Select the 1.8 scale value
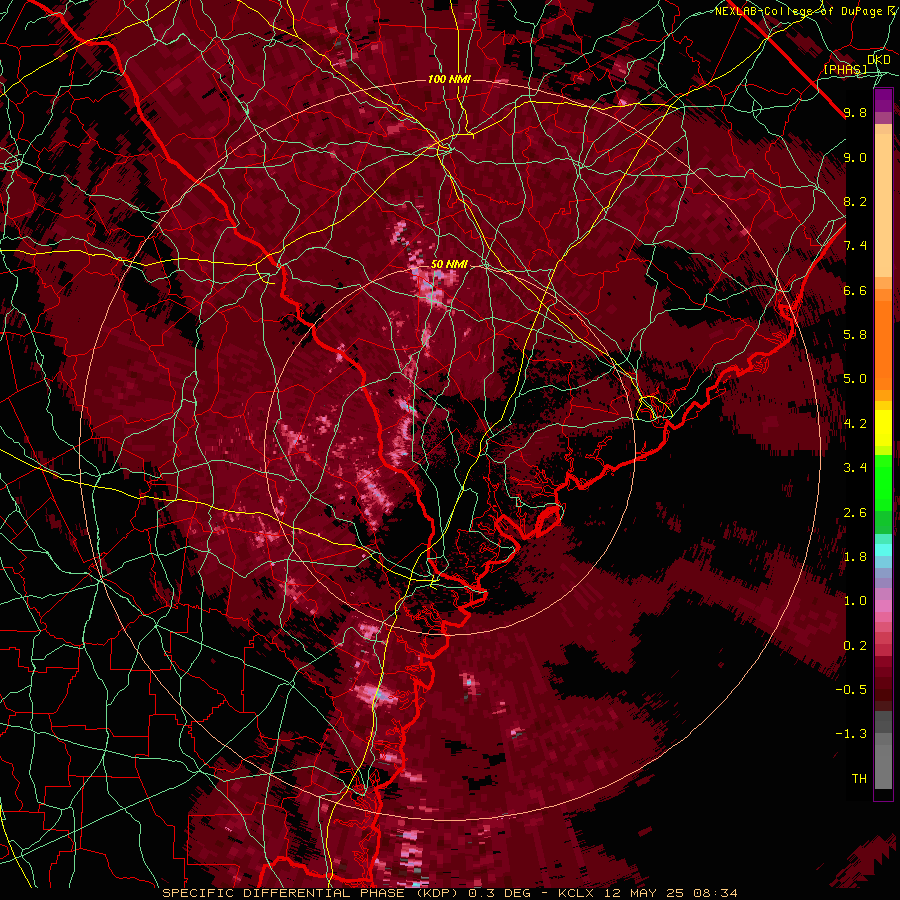The height and width of the screenshot is (900, 900). pos(855,557)
